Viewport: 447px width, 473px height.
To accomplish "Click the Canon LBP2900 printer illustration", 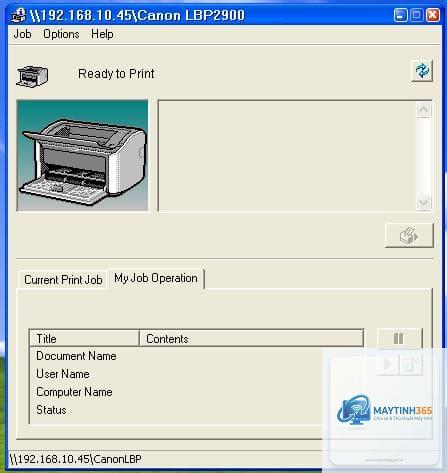I will tap(82, 155).
